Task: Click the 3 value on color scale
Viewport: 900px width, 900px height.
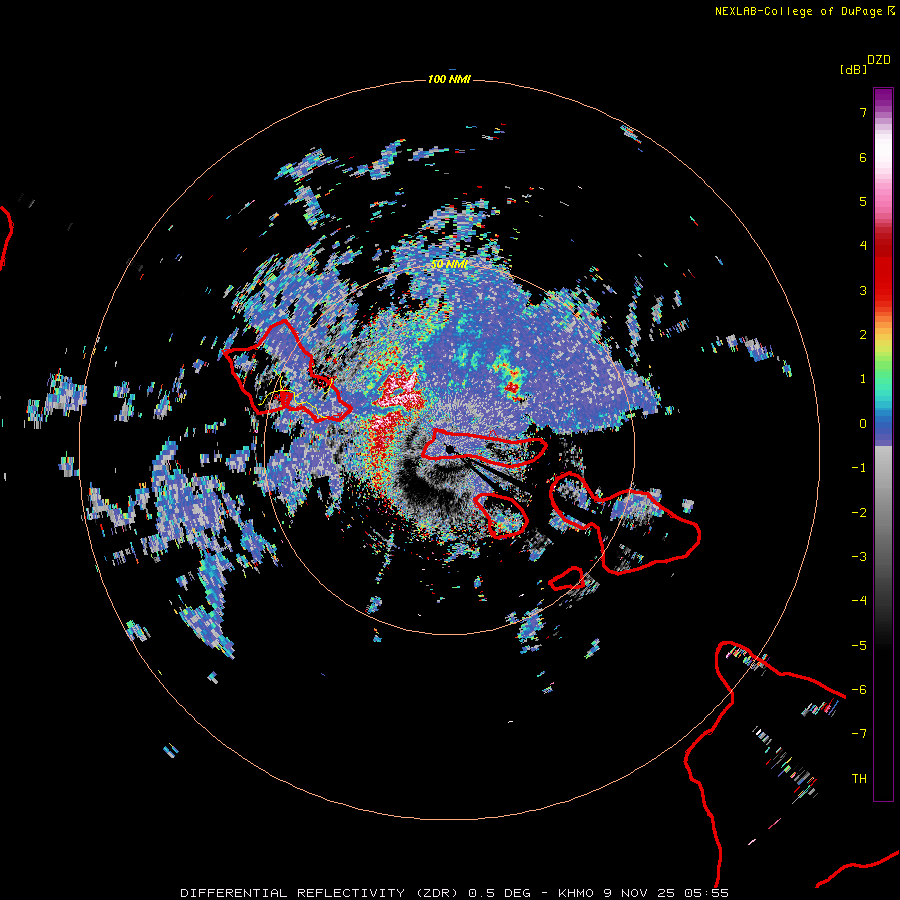Action: [863, 290]
